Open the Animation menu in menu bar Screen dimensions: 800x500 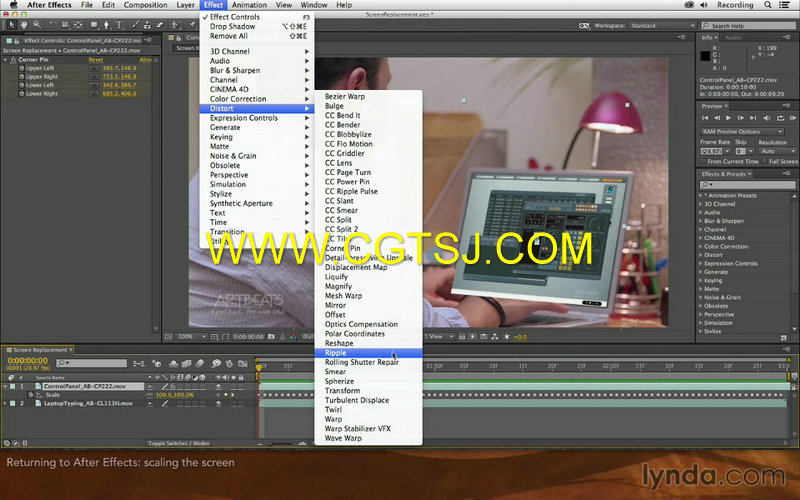click(x=249, y=5)
